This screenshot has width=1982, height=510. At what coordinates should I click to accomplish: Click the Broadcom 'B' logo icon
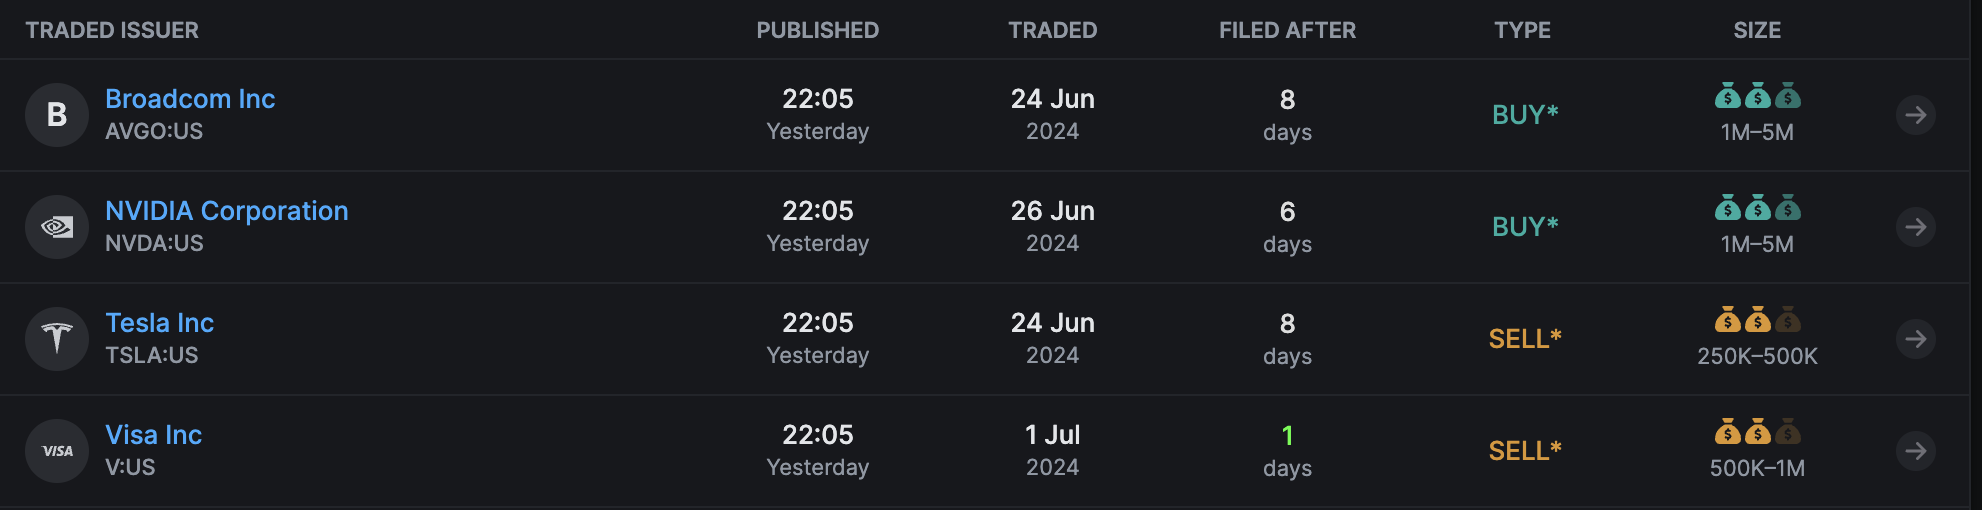57,115
